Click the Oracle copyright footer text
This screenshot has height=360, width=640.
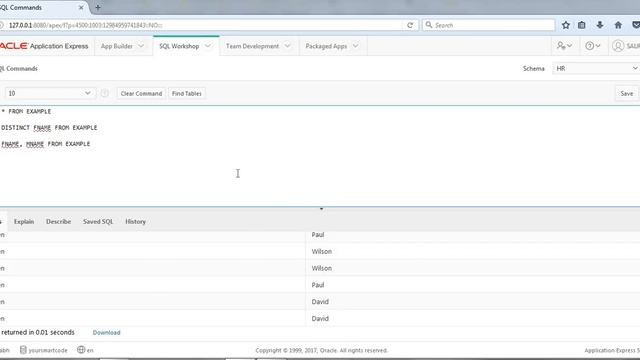(x=322, y=350)
